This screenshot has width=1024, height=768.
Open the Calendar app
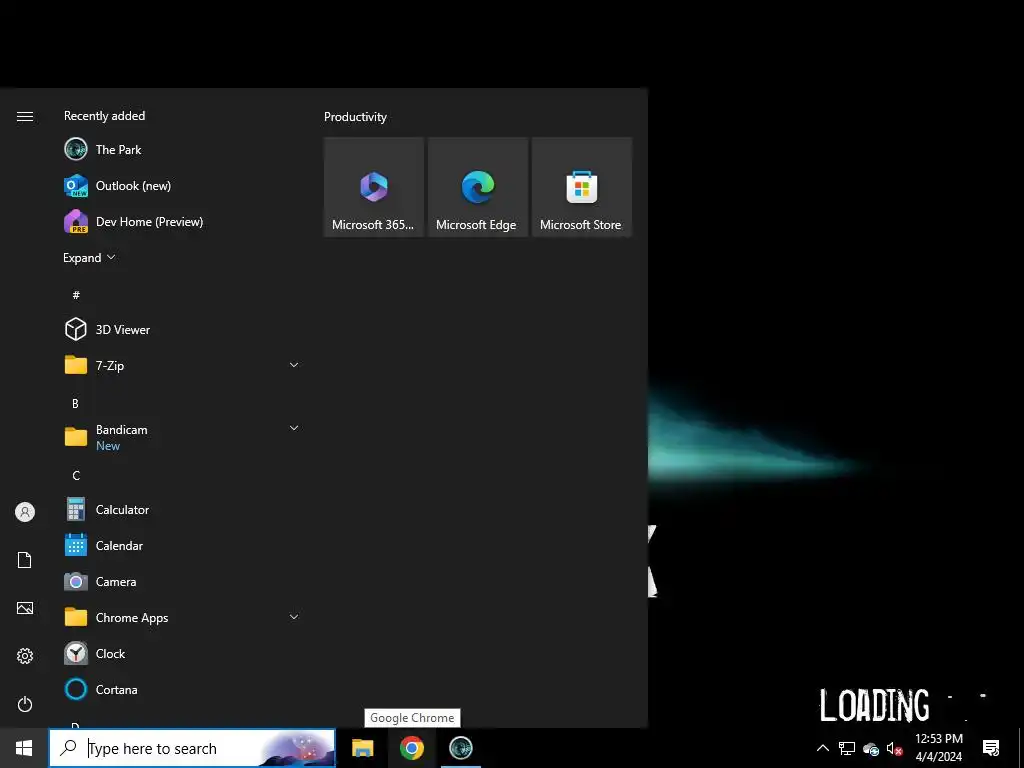[183, 545]
